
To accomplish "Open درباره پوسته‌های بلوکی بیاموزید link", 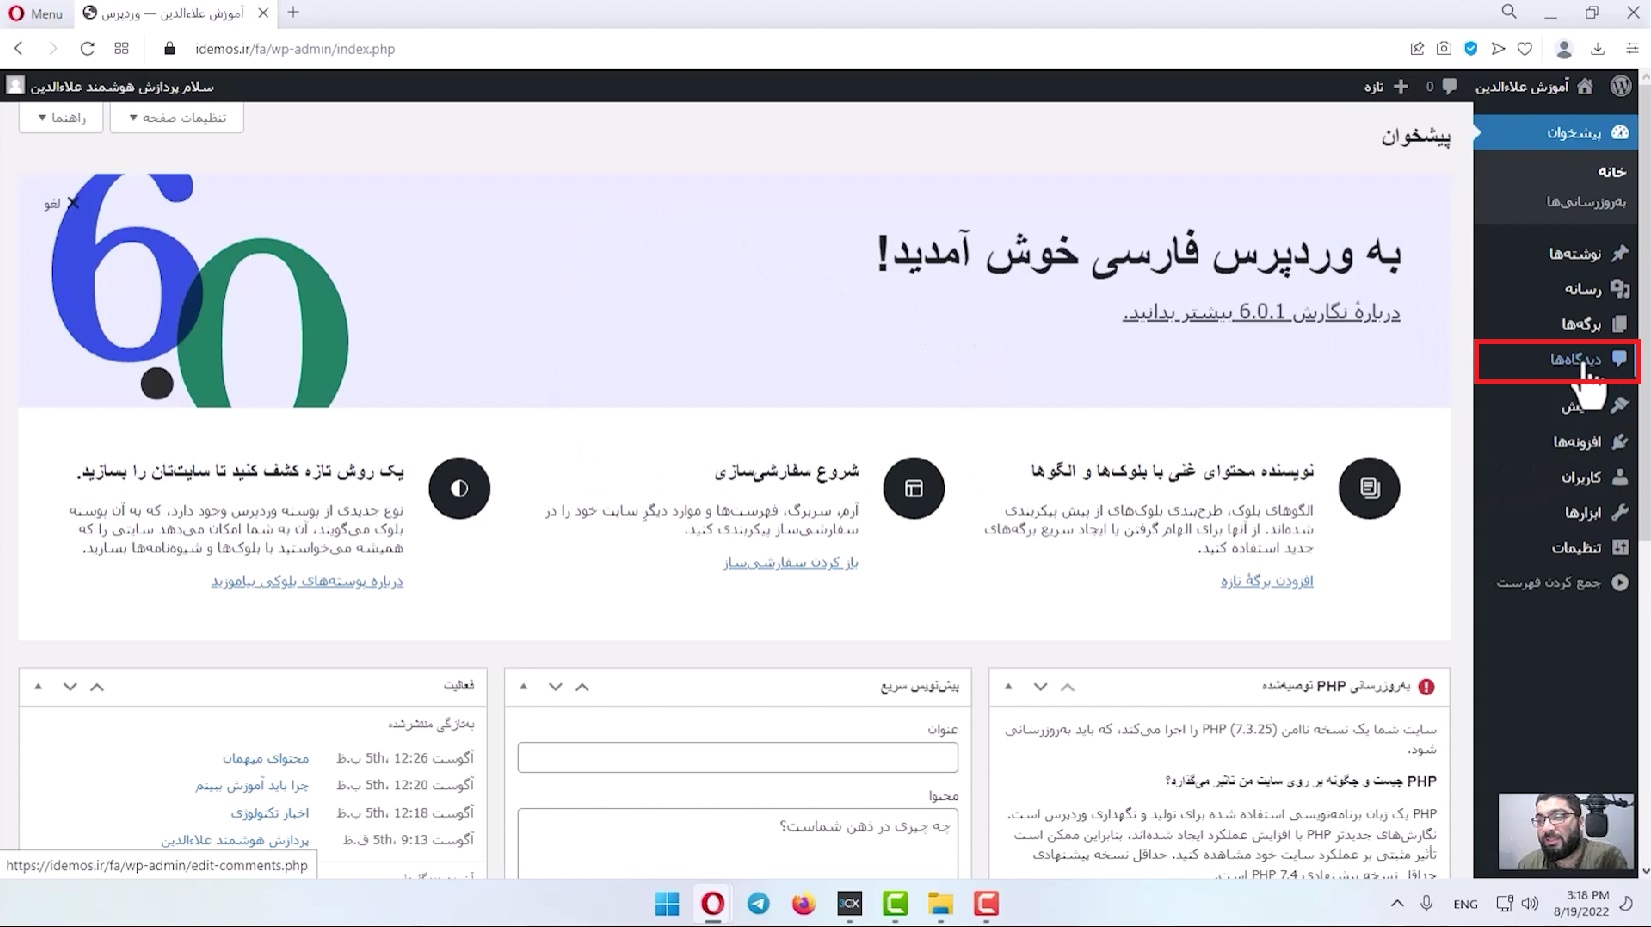I will click(307, 581).
